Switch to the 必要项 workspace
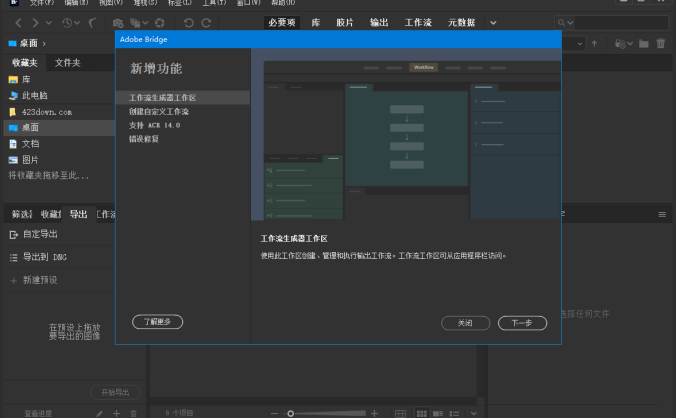The width and height of the screenshot is (676, 418). pyautogui.click(x=282, y=23)
